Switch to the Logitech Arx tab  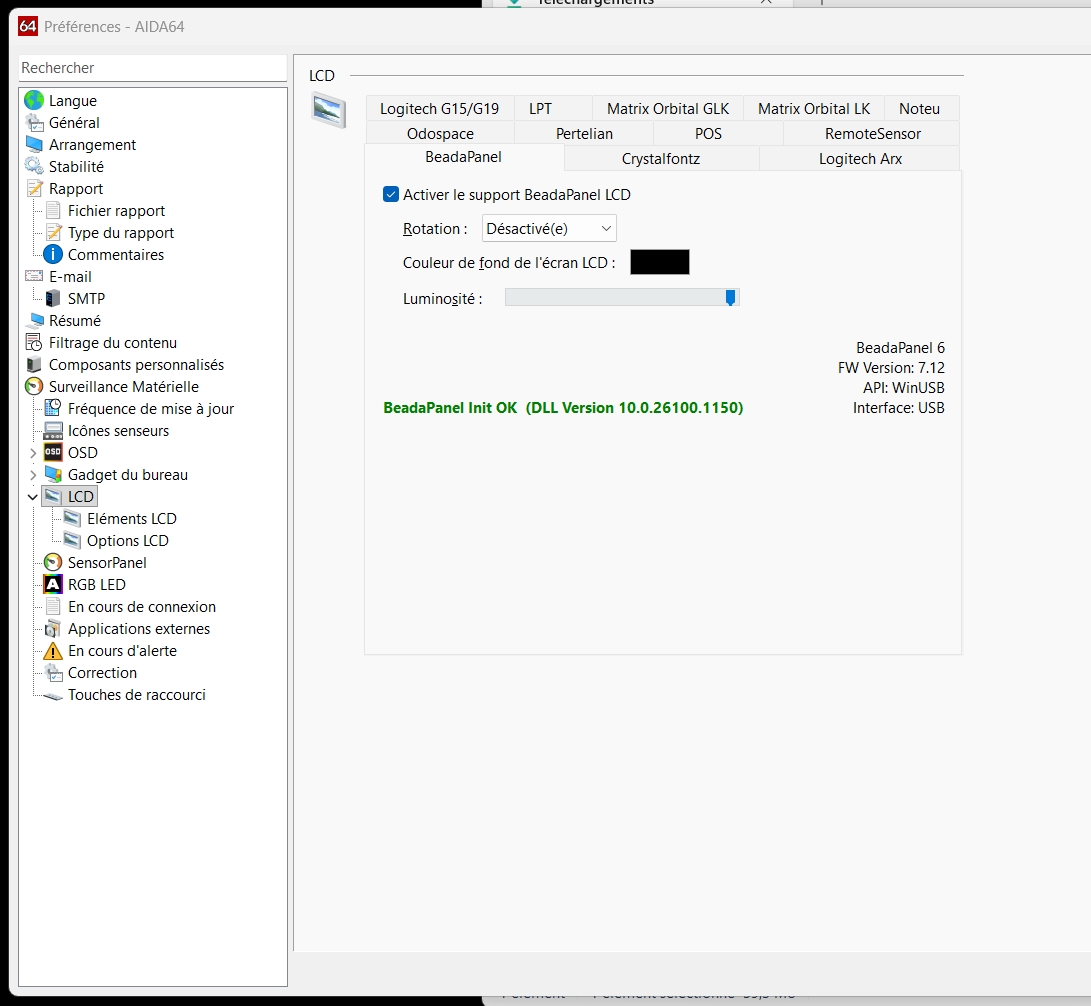coord(860,159)
